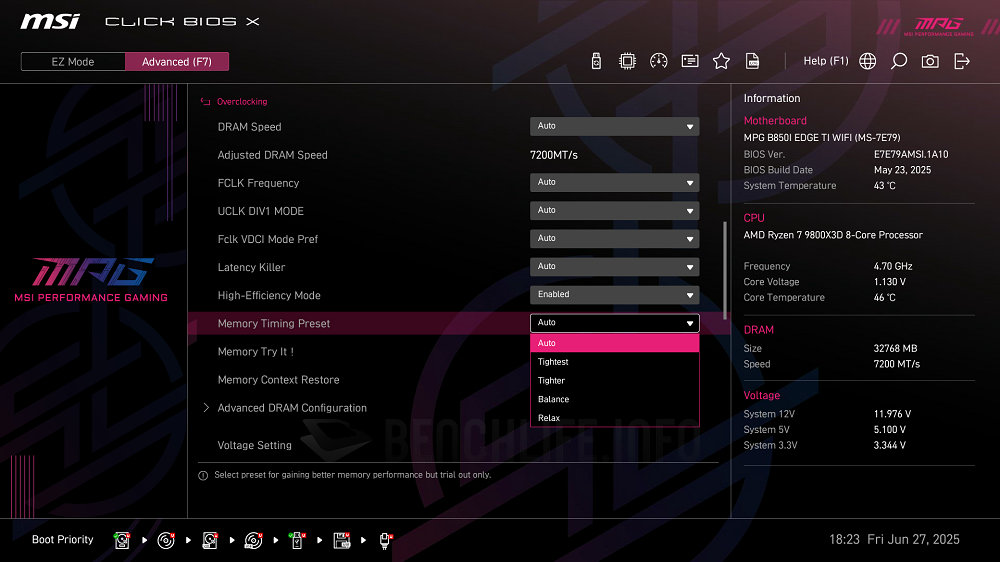1000x562 pixels.
Task: Click the BIOS version E7E79AMSI.1A10 text
Action: pos(911,154)
